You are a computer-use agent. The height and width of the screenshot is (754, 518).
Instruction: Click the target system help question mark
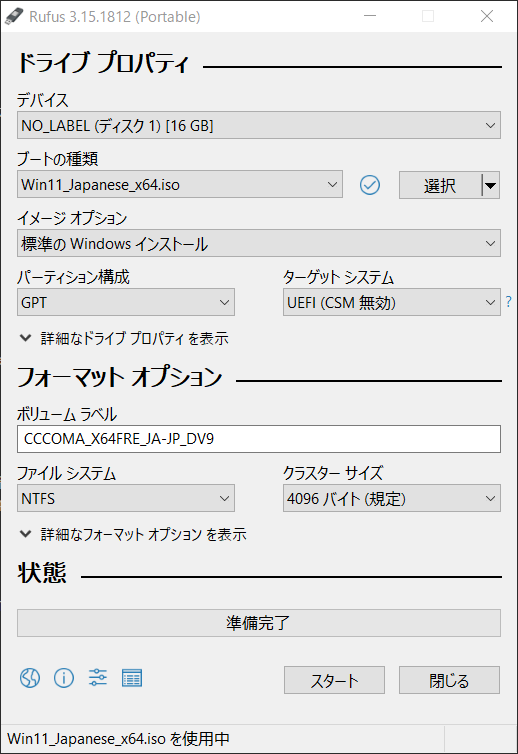pos(508,302)
